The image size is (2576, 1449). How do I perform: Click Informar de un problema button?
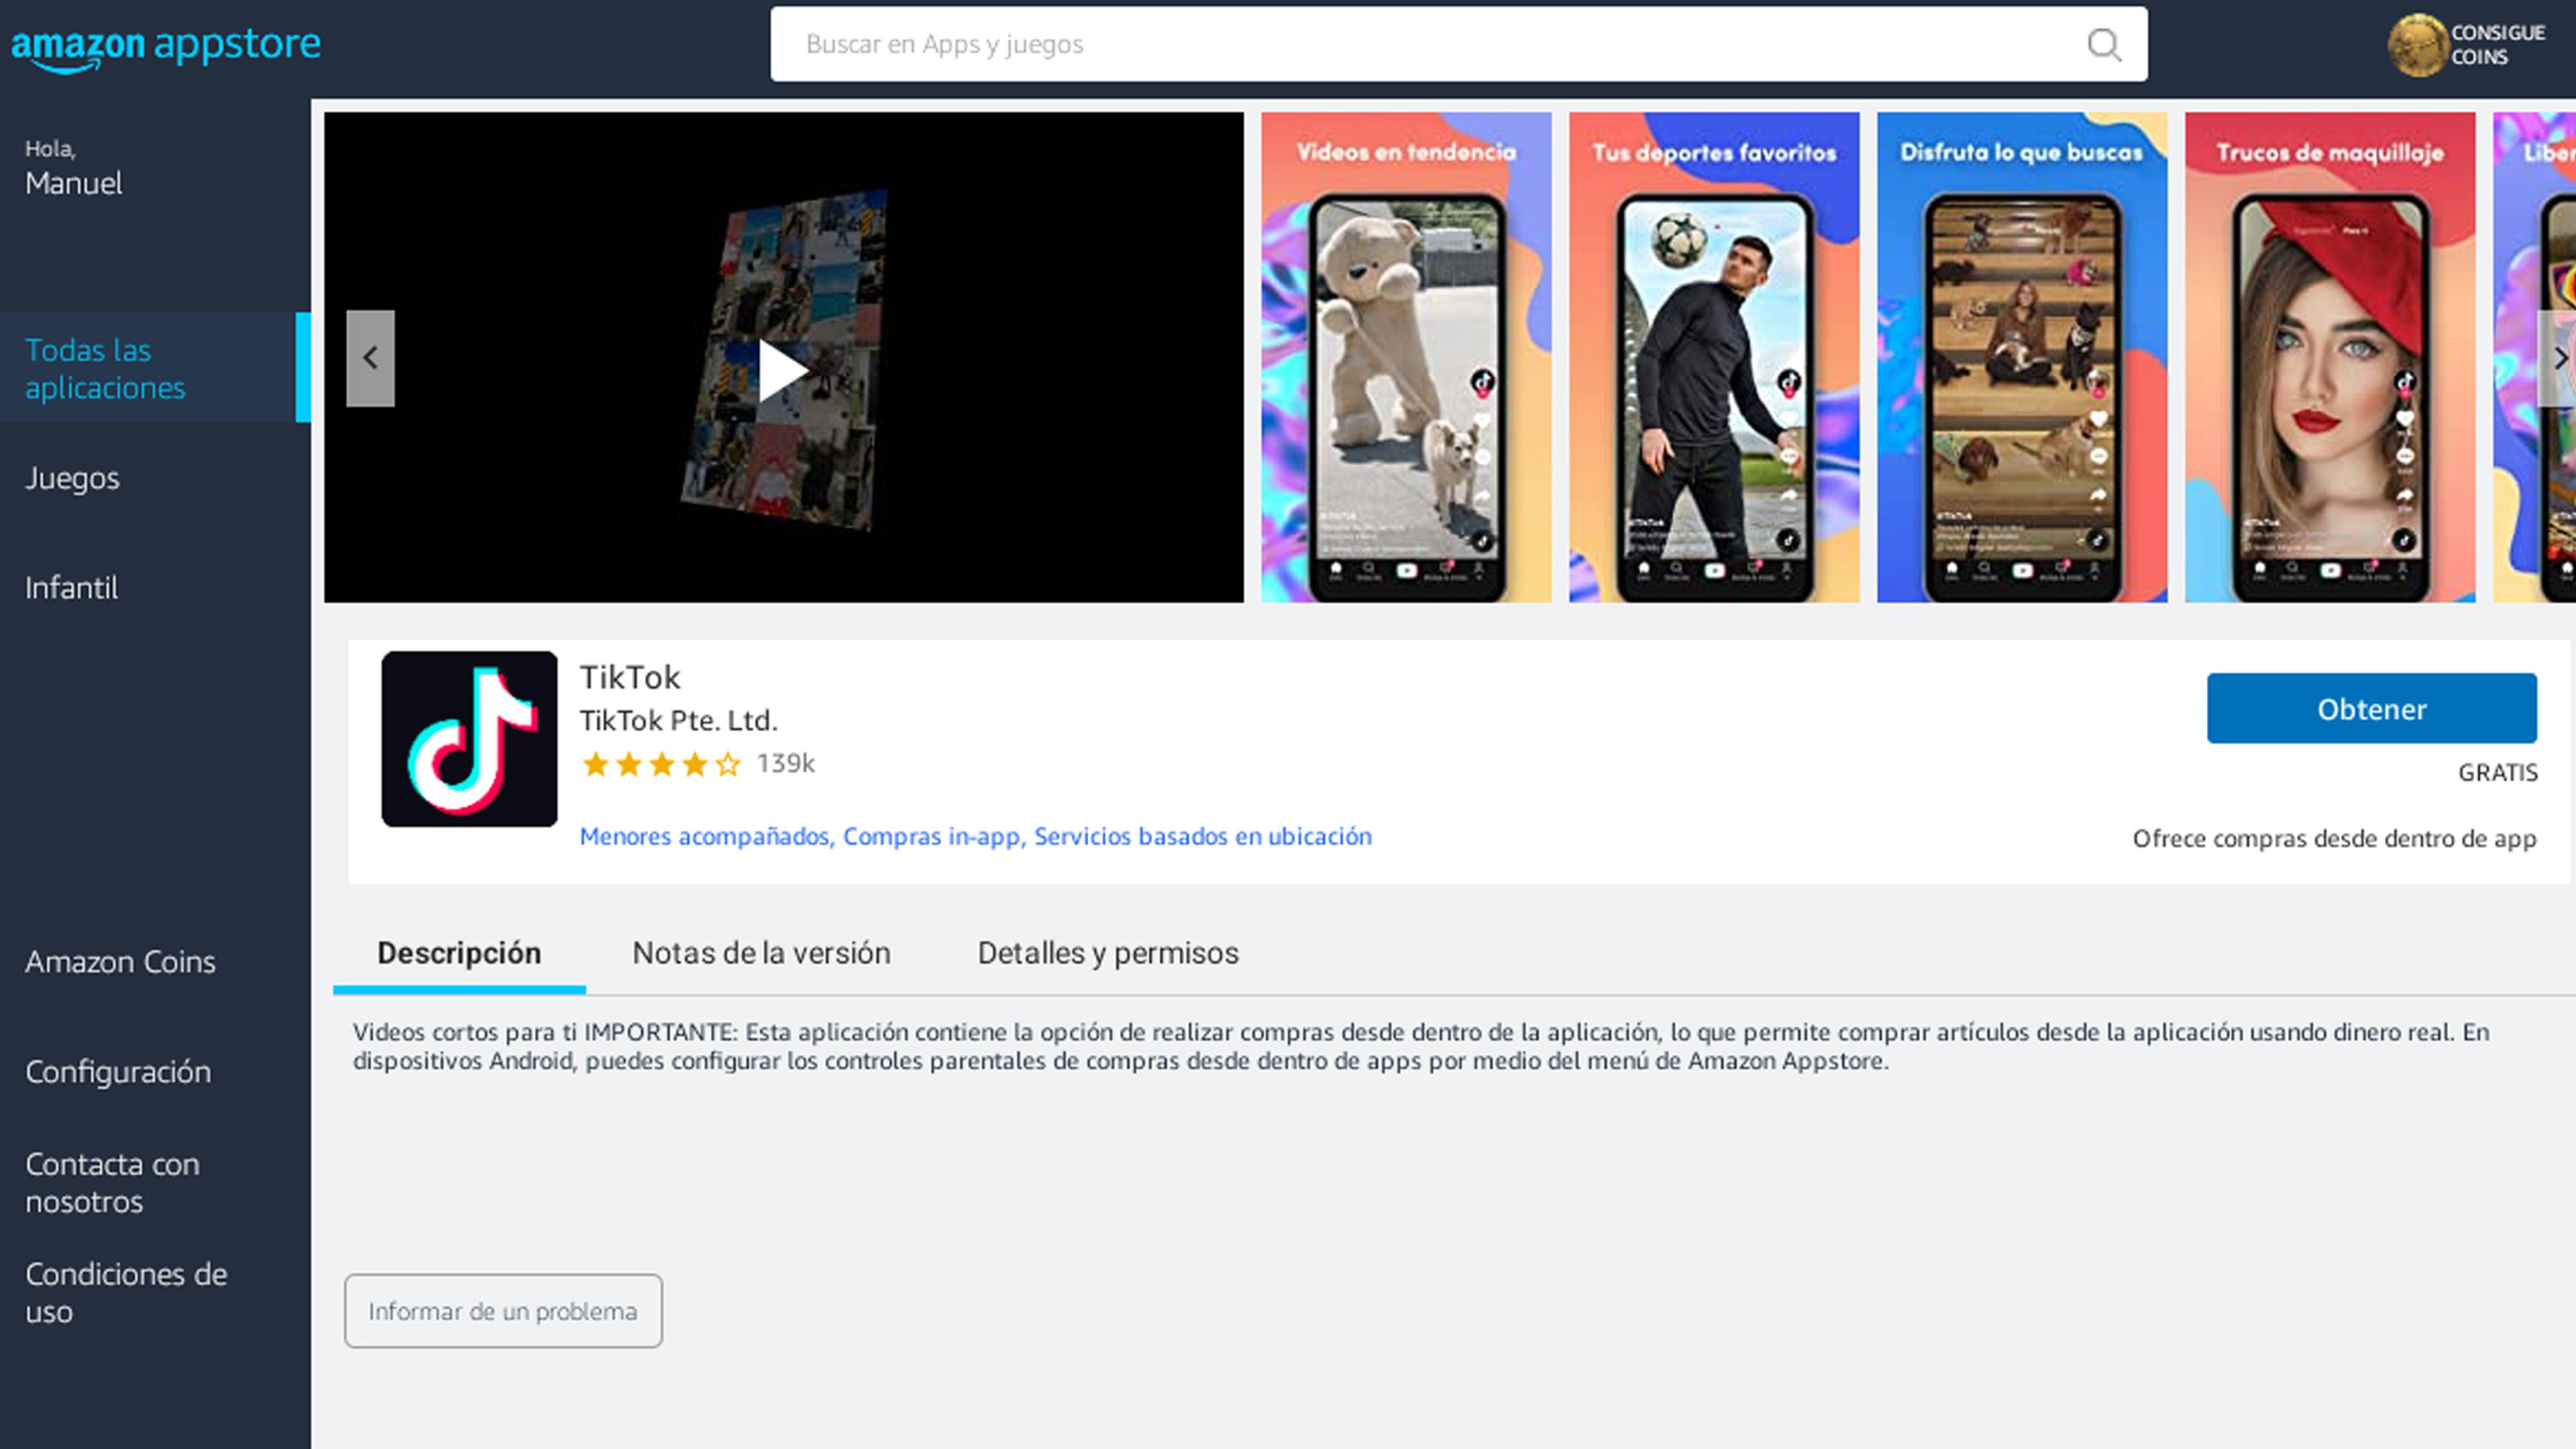[x=503, y=1311]
